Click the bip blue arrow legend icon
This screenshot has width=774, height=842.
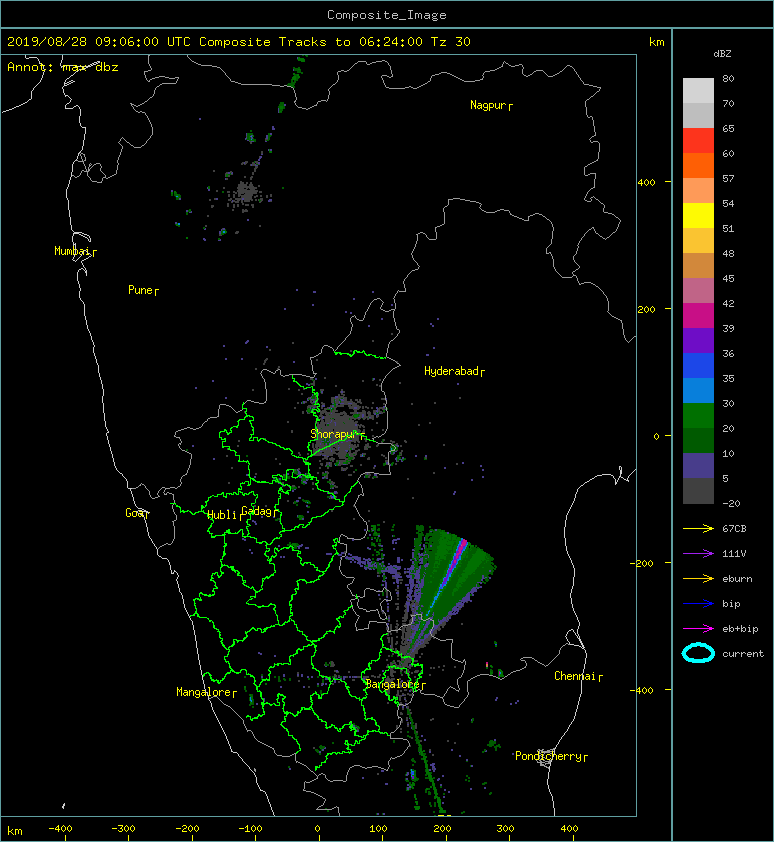(698, 604)
